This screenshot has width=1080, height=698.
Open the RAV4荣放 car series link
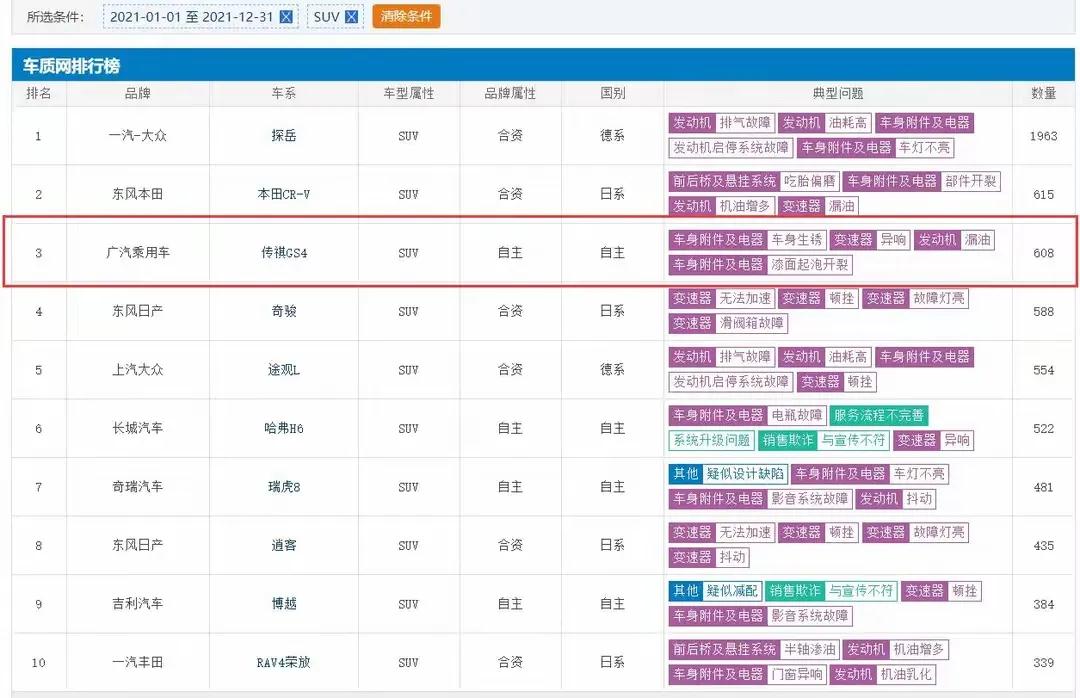[283, 662]
